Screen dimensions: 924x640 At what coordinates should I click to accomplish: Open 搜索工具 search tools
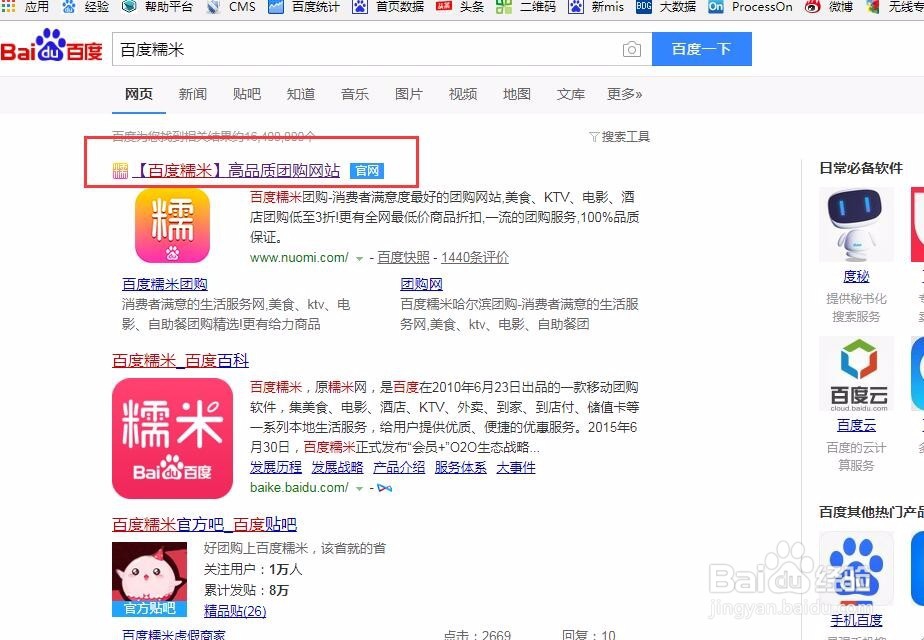pos(625,137)
